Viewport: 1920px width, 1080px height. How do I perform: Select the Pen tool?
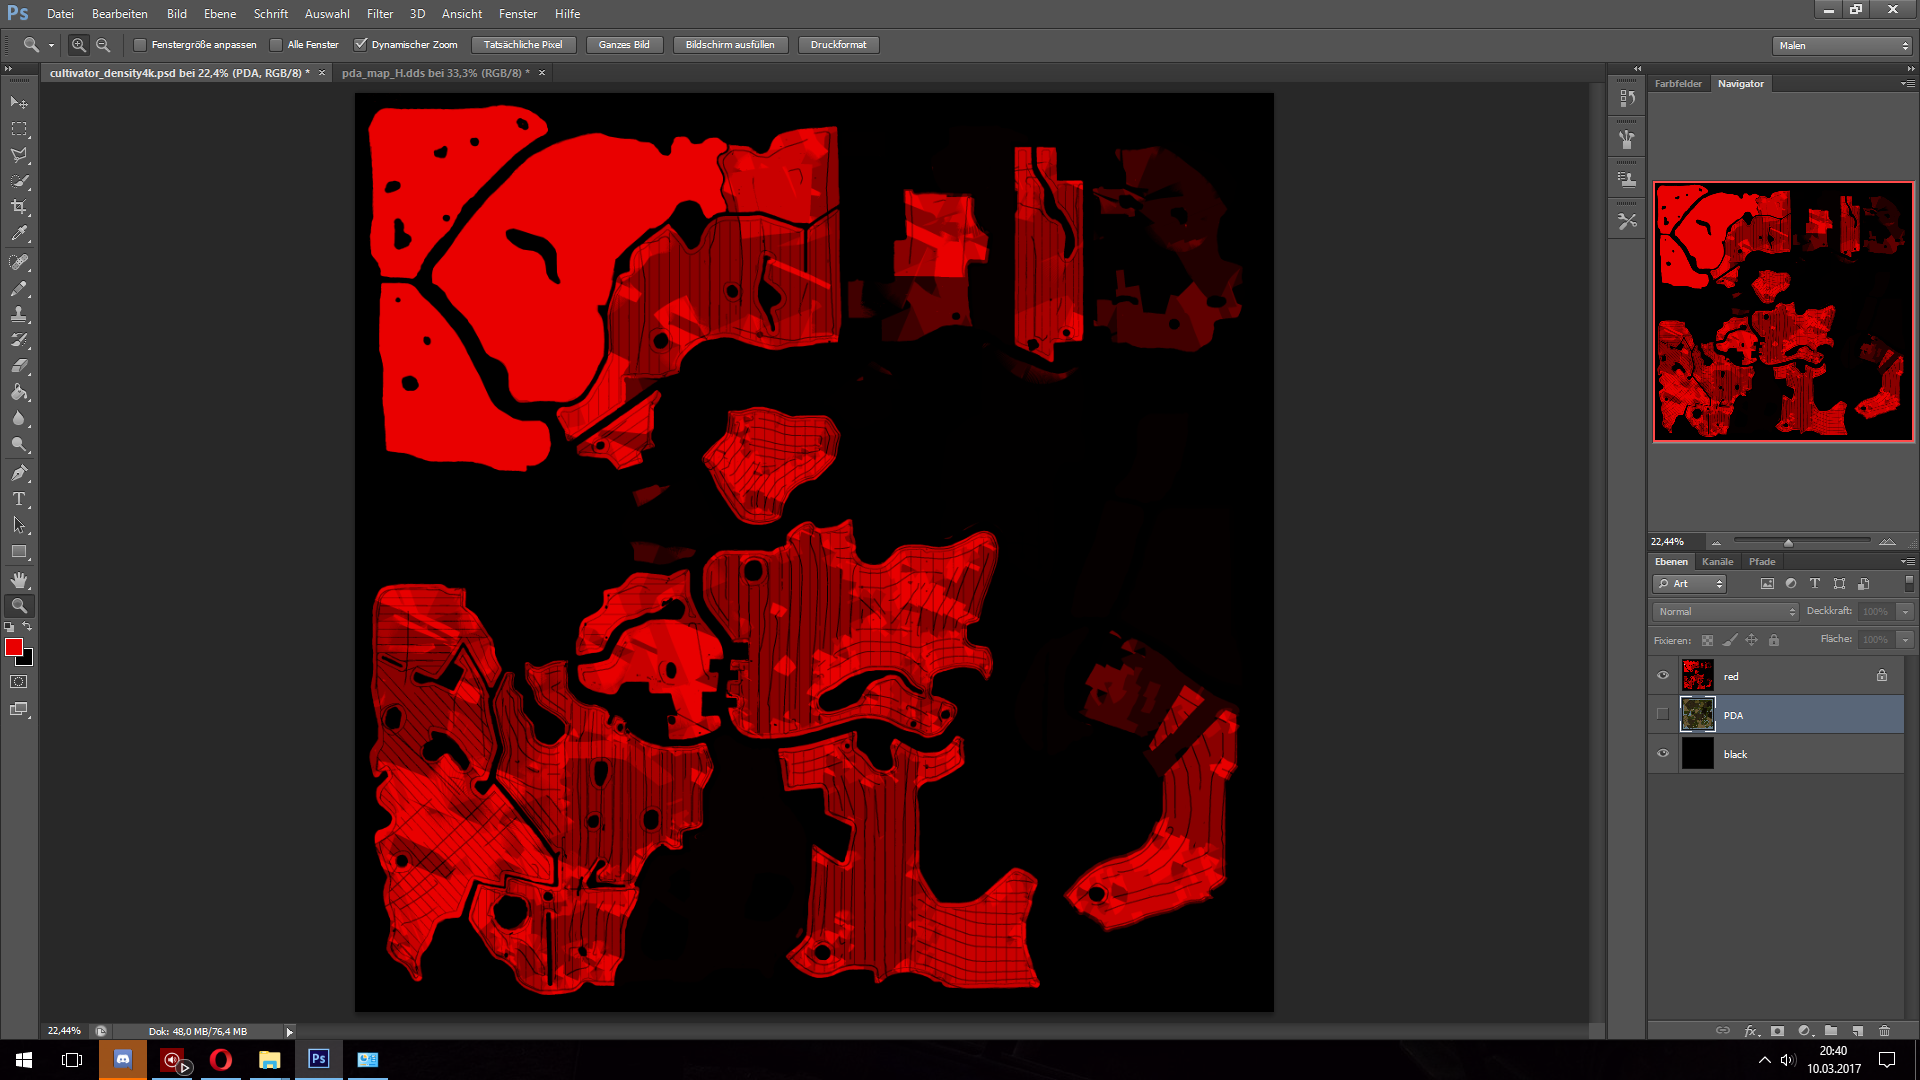tap(19, 473)
